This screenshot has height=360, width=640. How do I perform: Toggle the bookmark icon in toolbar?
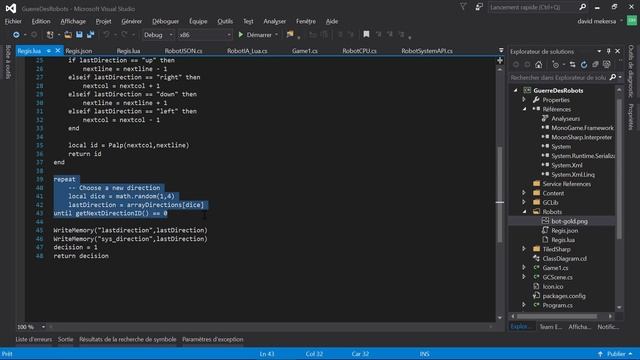tap(366, 35)
